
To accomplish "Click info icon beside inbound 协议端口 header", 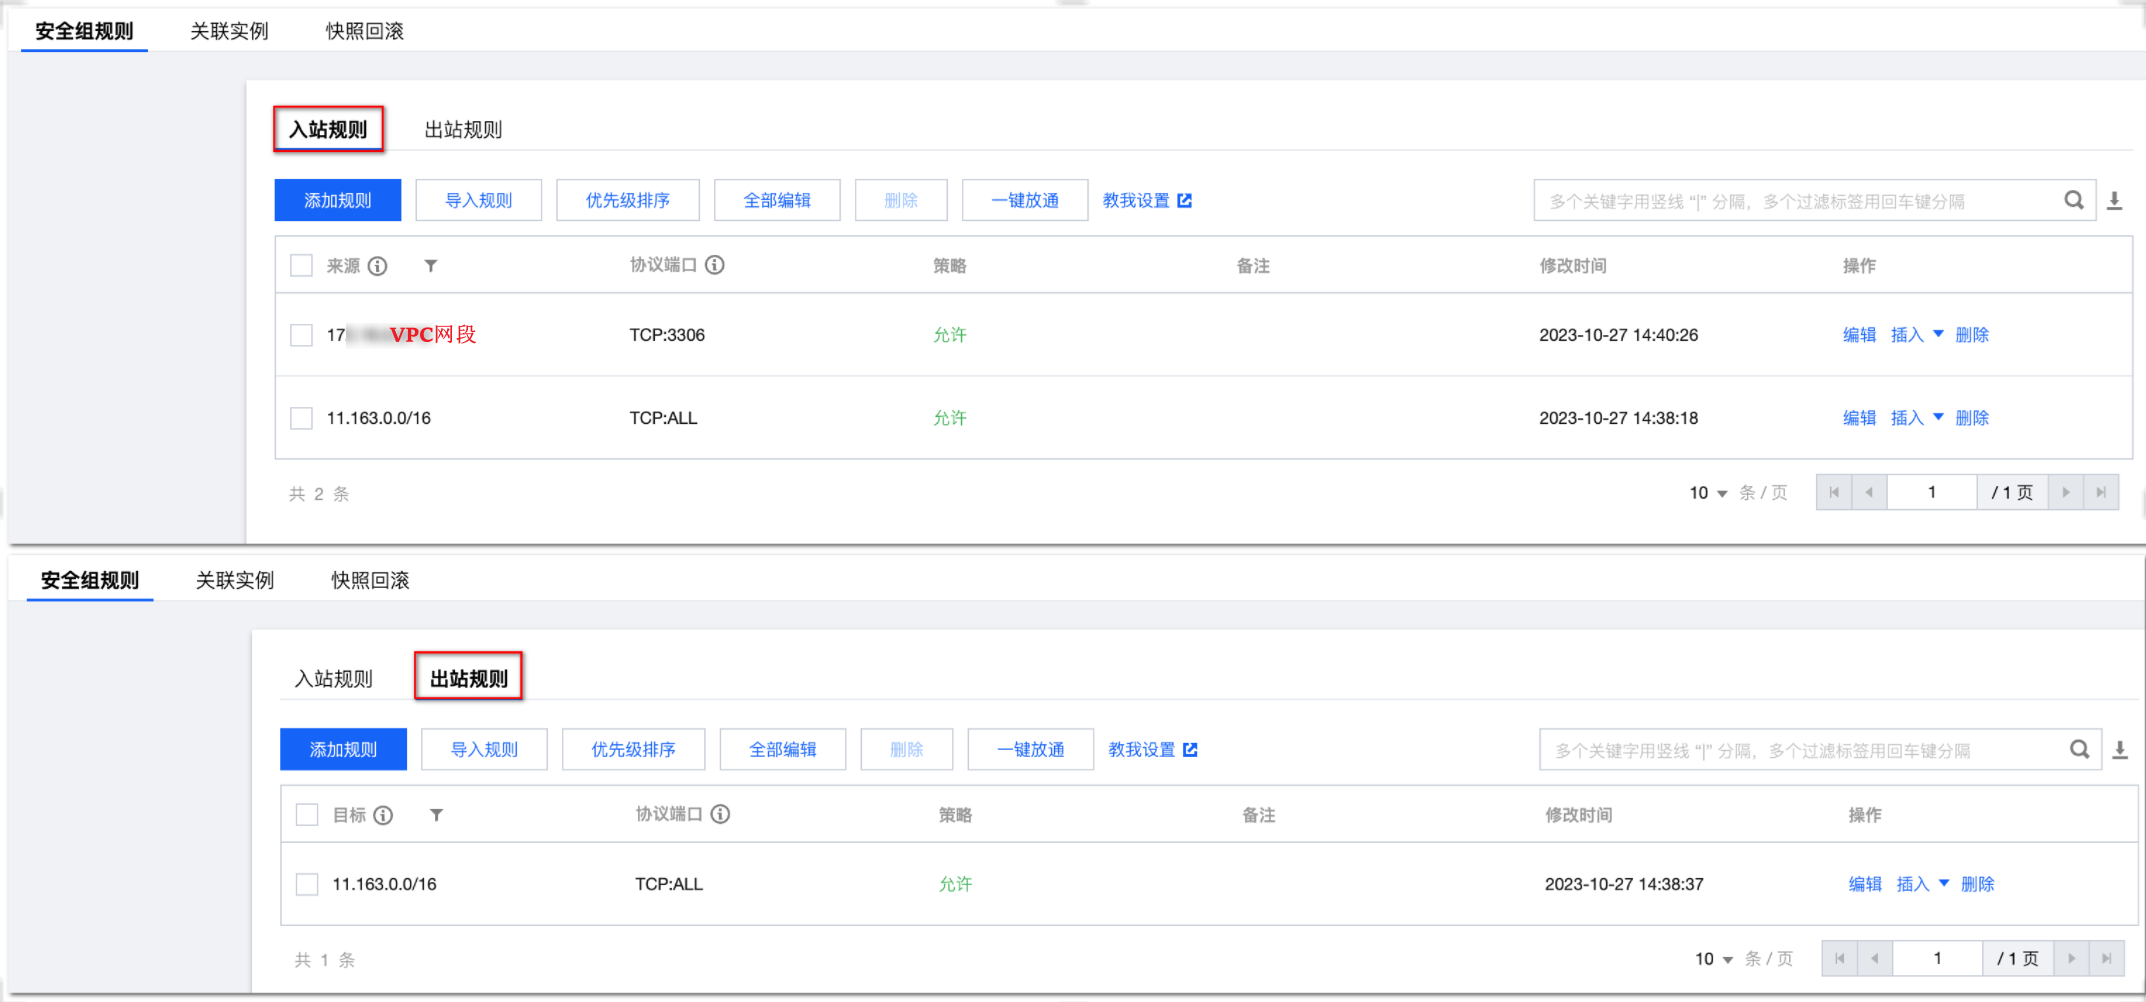I will 714,265.
